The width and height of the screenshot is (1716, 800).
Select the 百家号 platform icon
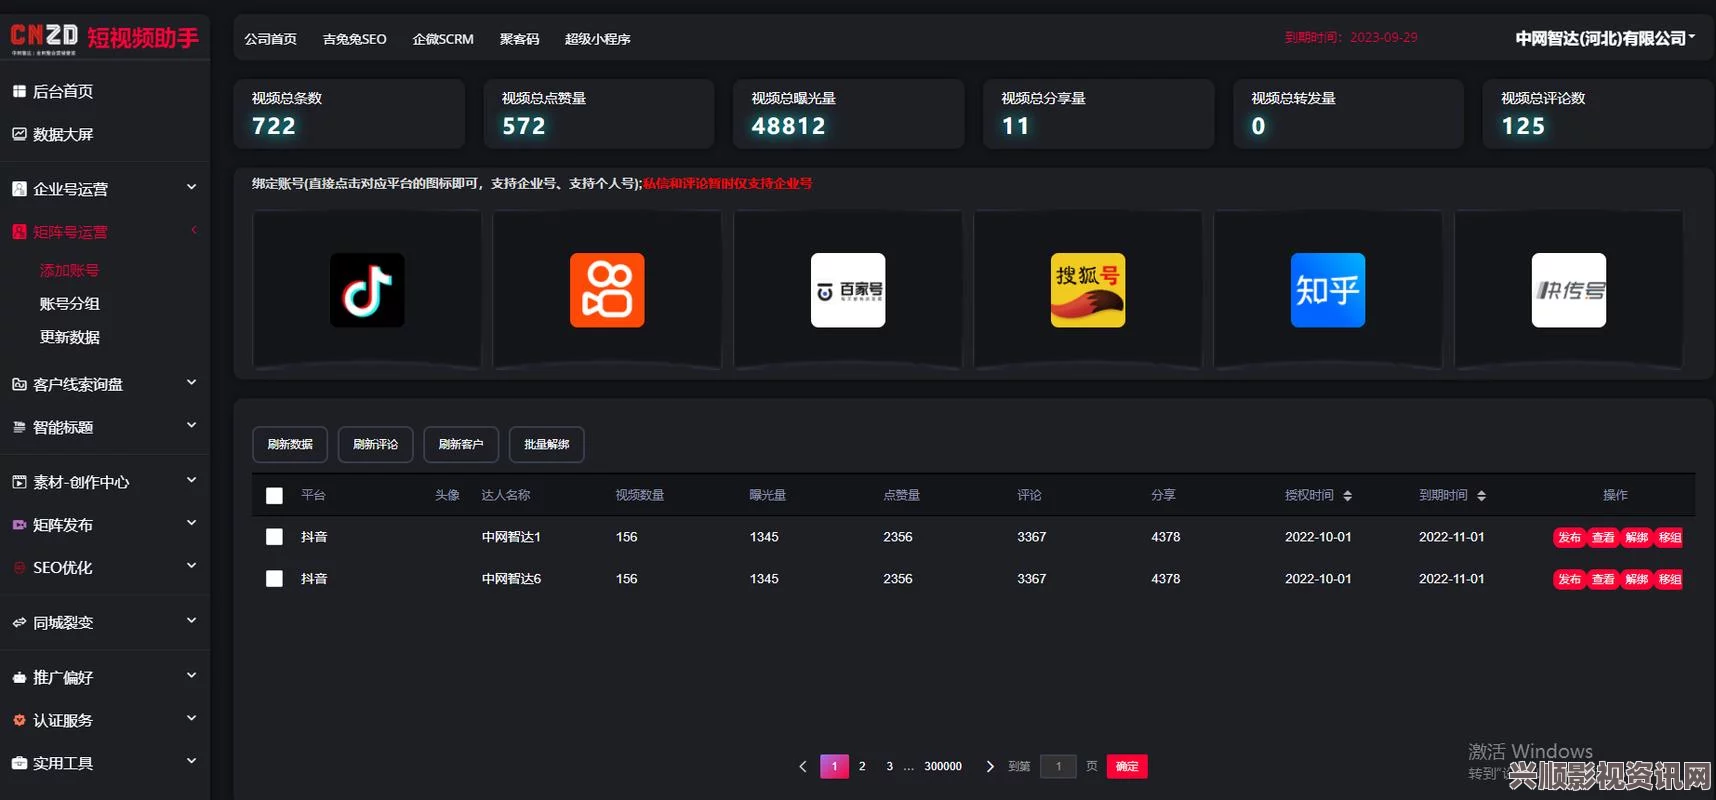[x=848, y=290]
